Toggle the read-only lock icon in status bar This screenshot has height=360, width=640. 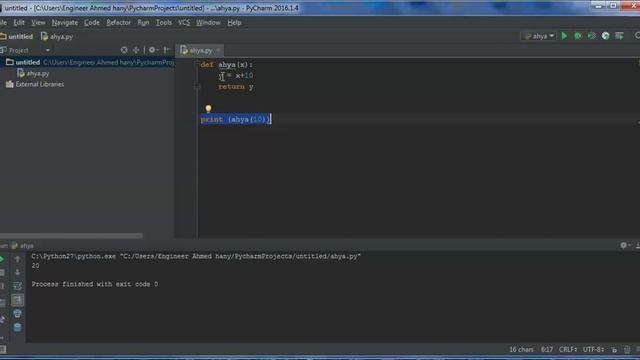tap(614, 350)
